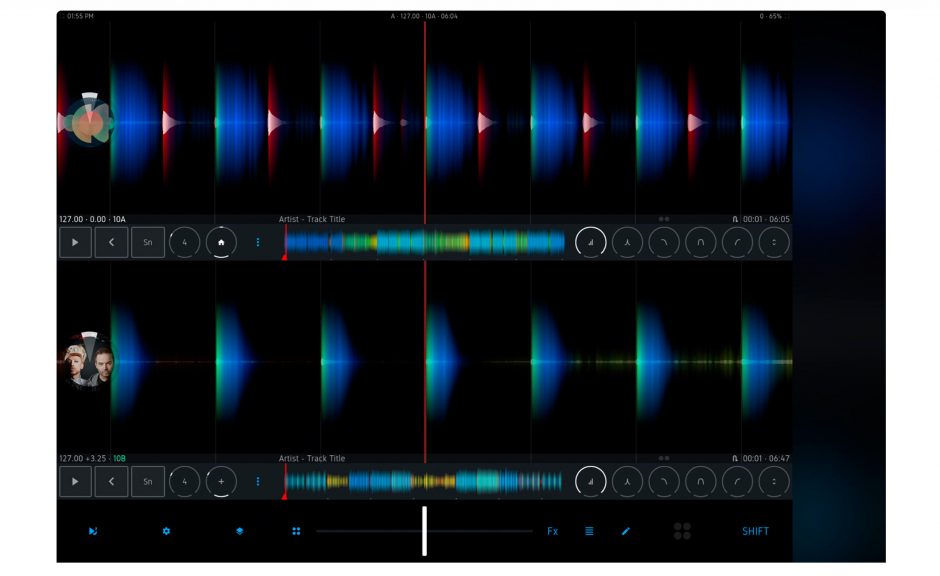940x576 pixels.
Task: Click the Artist - Track Title label on top deck
Action: pos(310,216)
